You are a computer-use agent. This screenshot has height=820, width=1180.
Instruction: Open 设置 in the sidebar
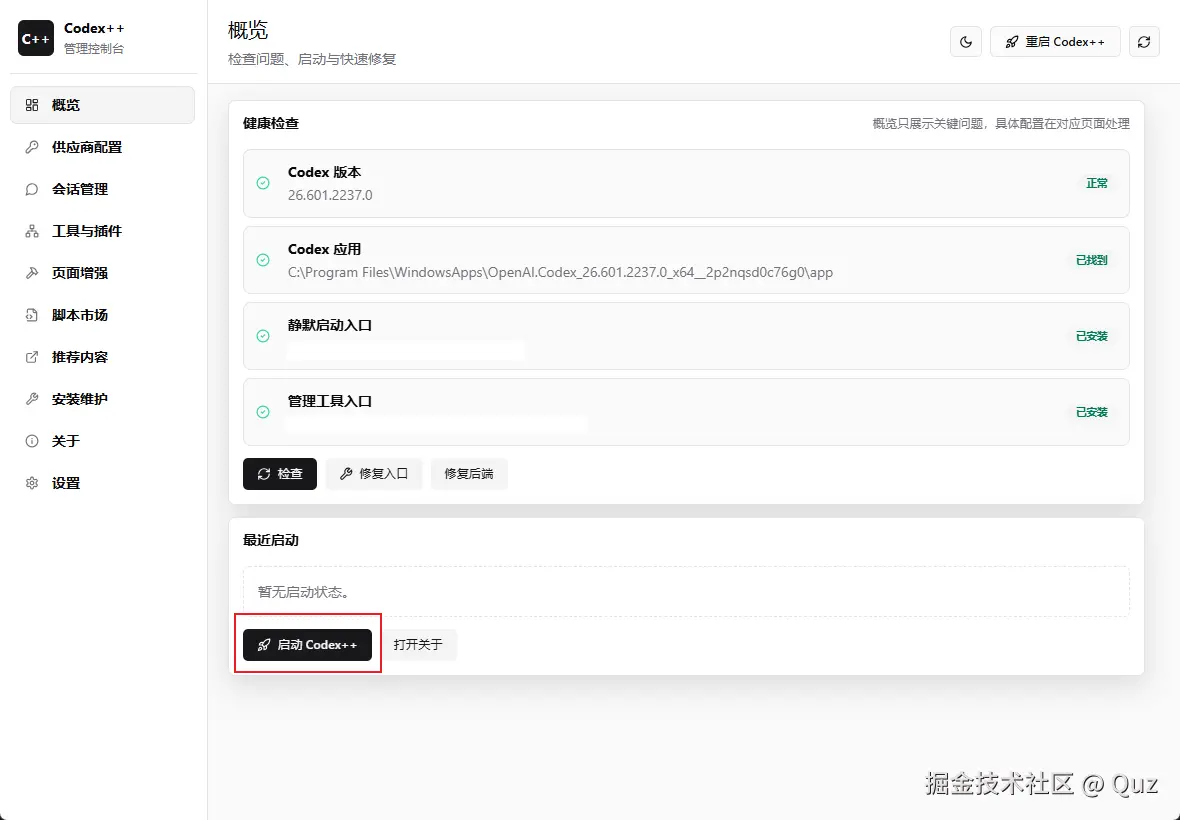point(102,484)
